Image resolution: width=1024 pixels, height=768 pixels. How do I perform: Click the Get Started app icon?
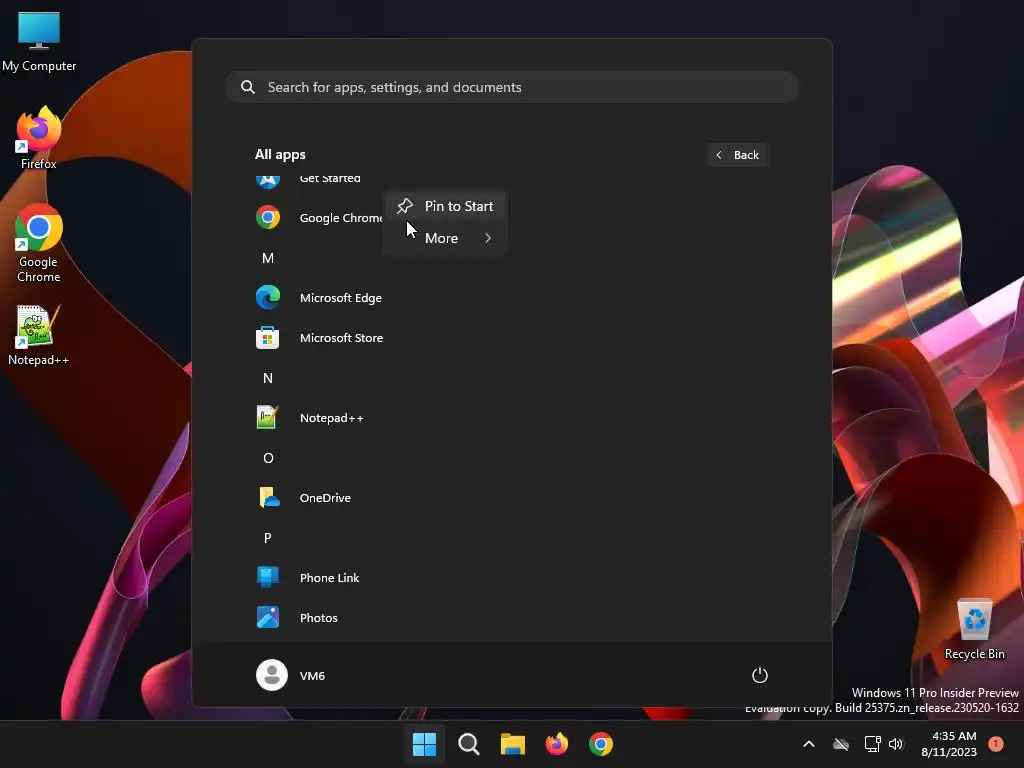coord(268,181)
